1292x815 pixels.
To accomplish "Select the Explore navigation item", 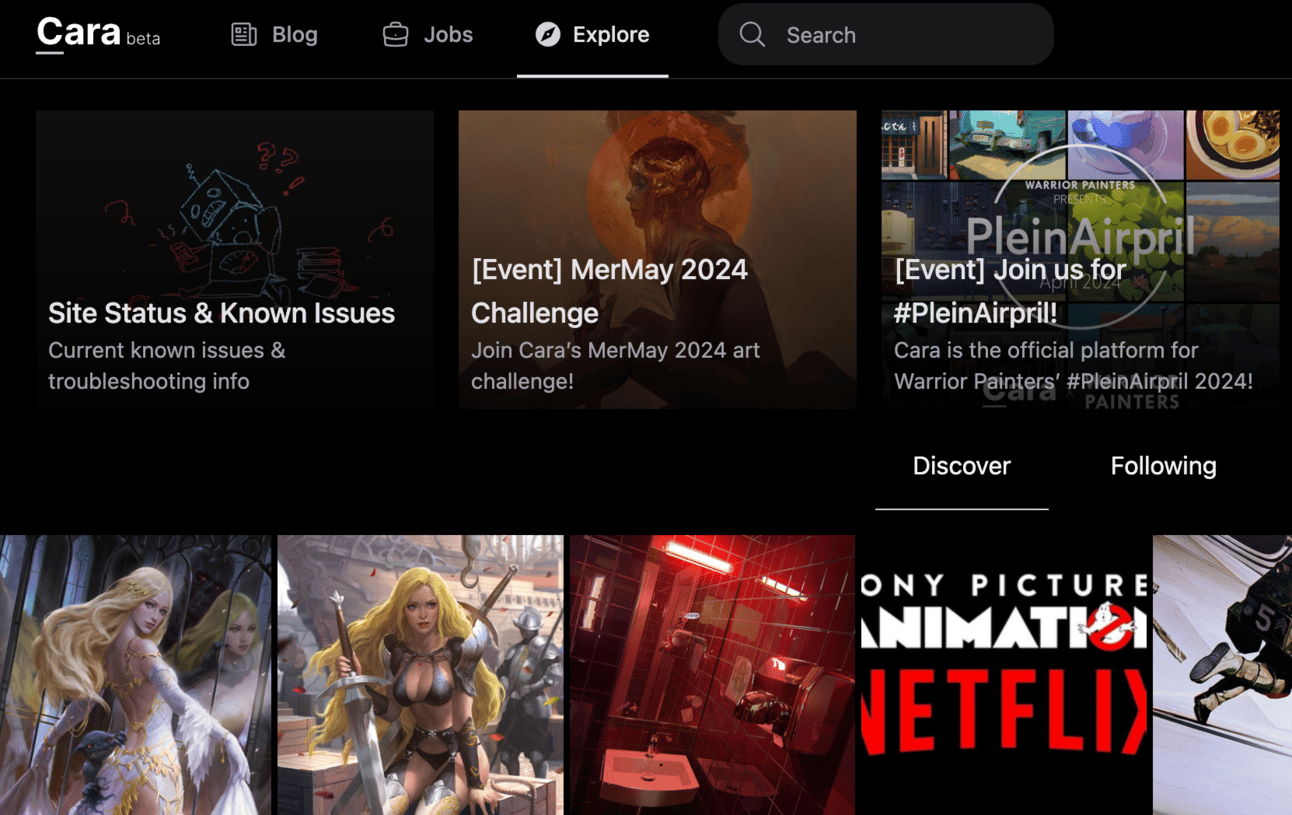I will coord(592,35).
